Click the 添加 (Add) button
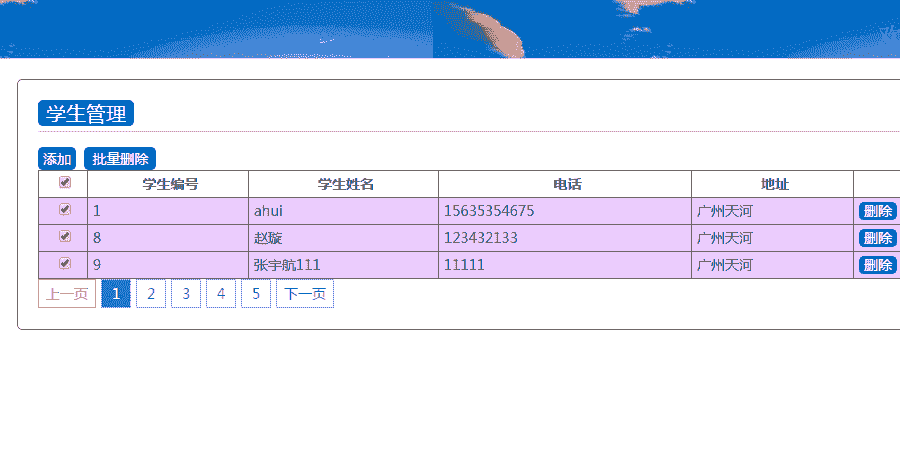 57,159
